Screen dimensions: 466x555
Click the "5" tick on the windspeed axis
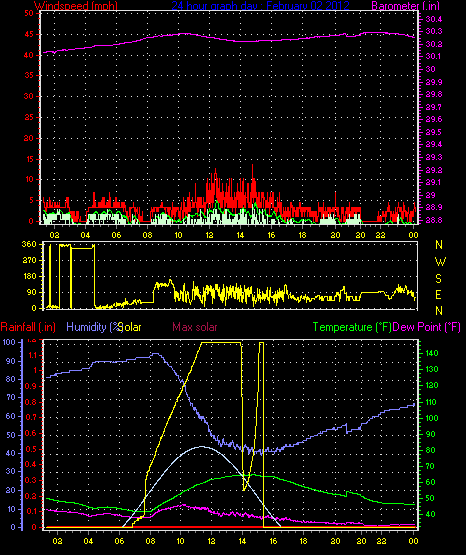coord(31,200)
